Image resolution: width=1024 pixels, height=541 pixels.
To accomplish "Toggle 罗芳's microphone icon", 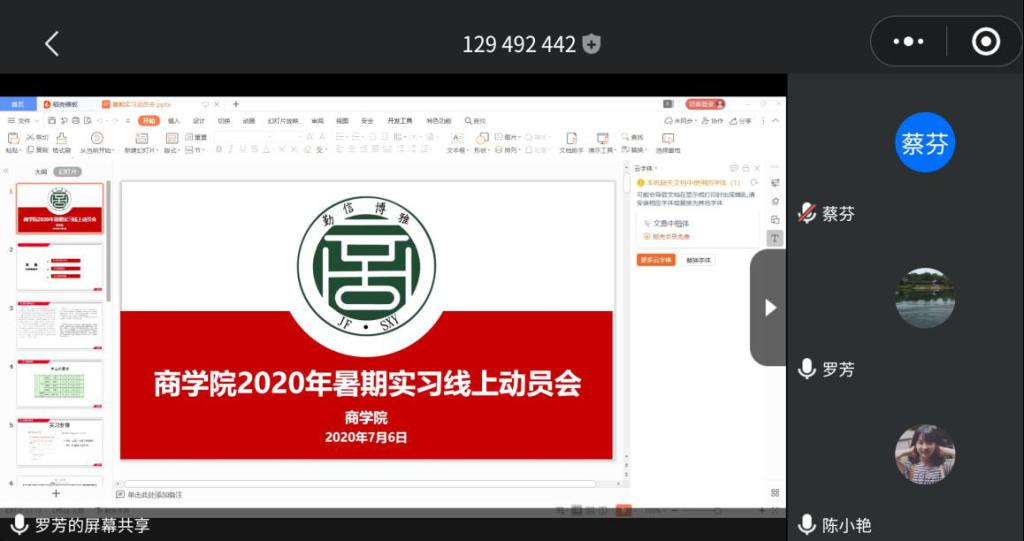I will (807, 369).
